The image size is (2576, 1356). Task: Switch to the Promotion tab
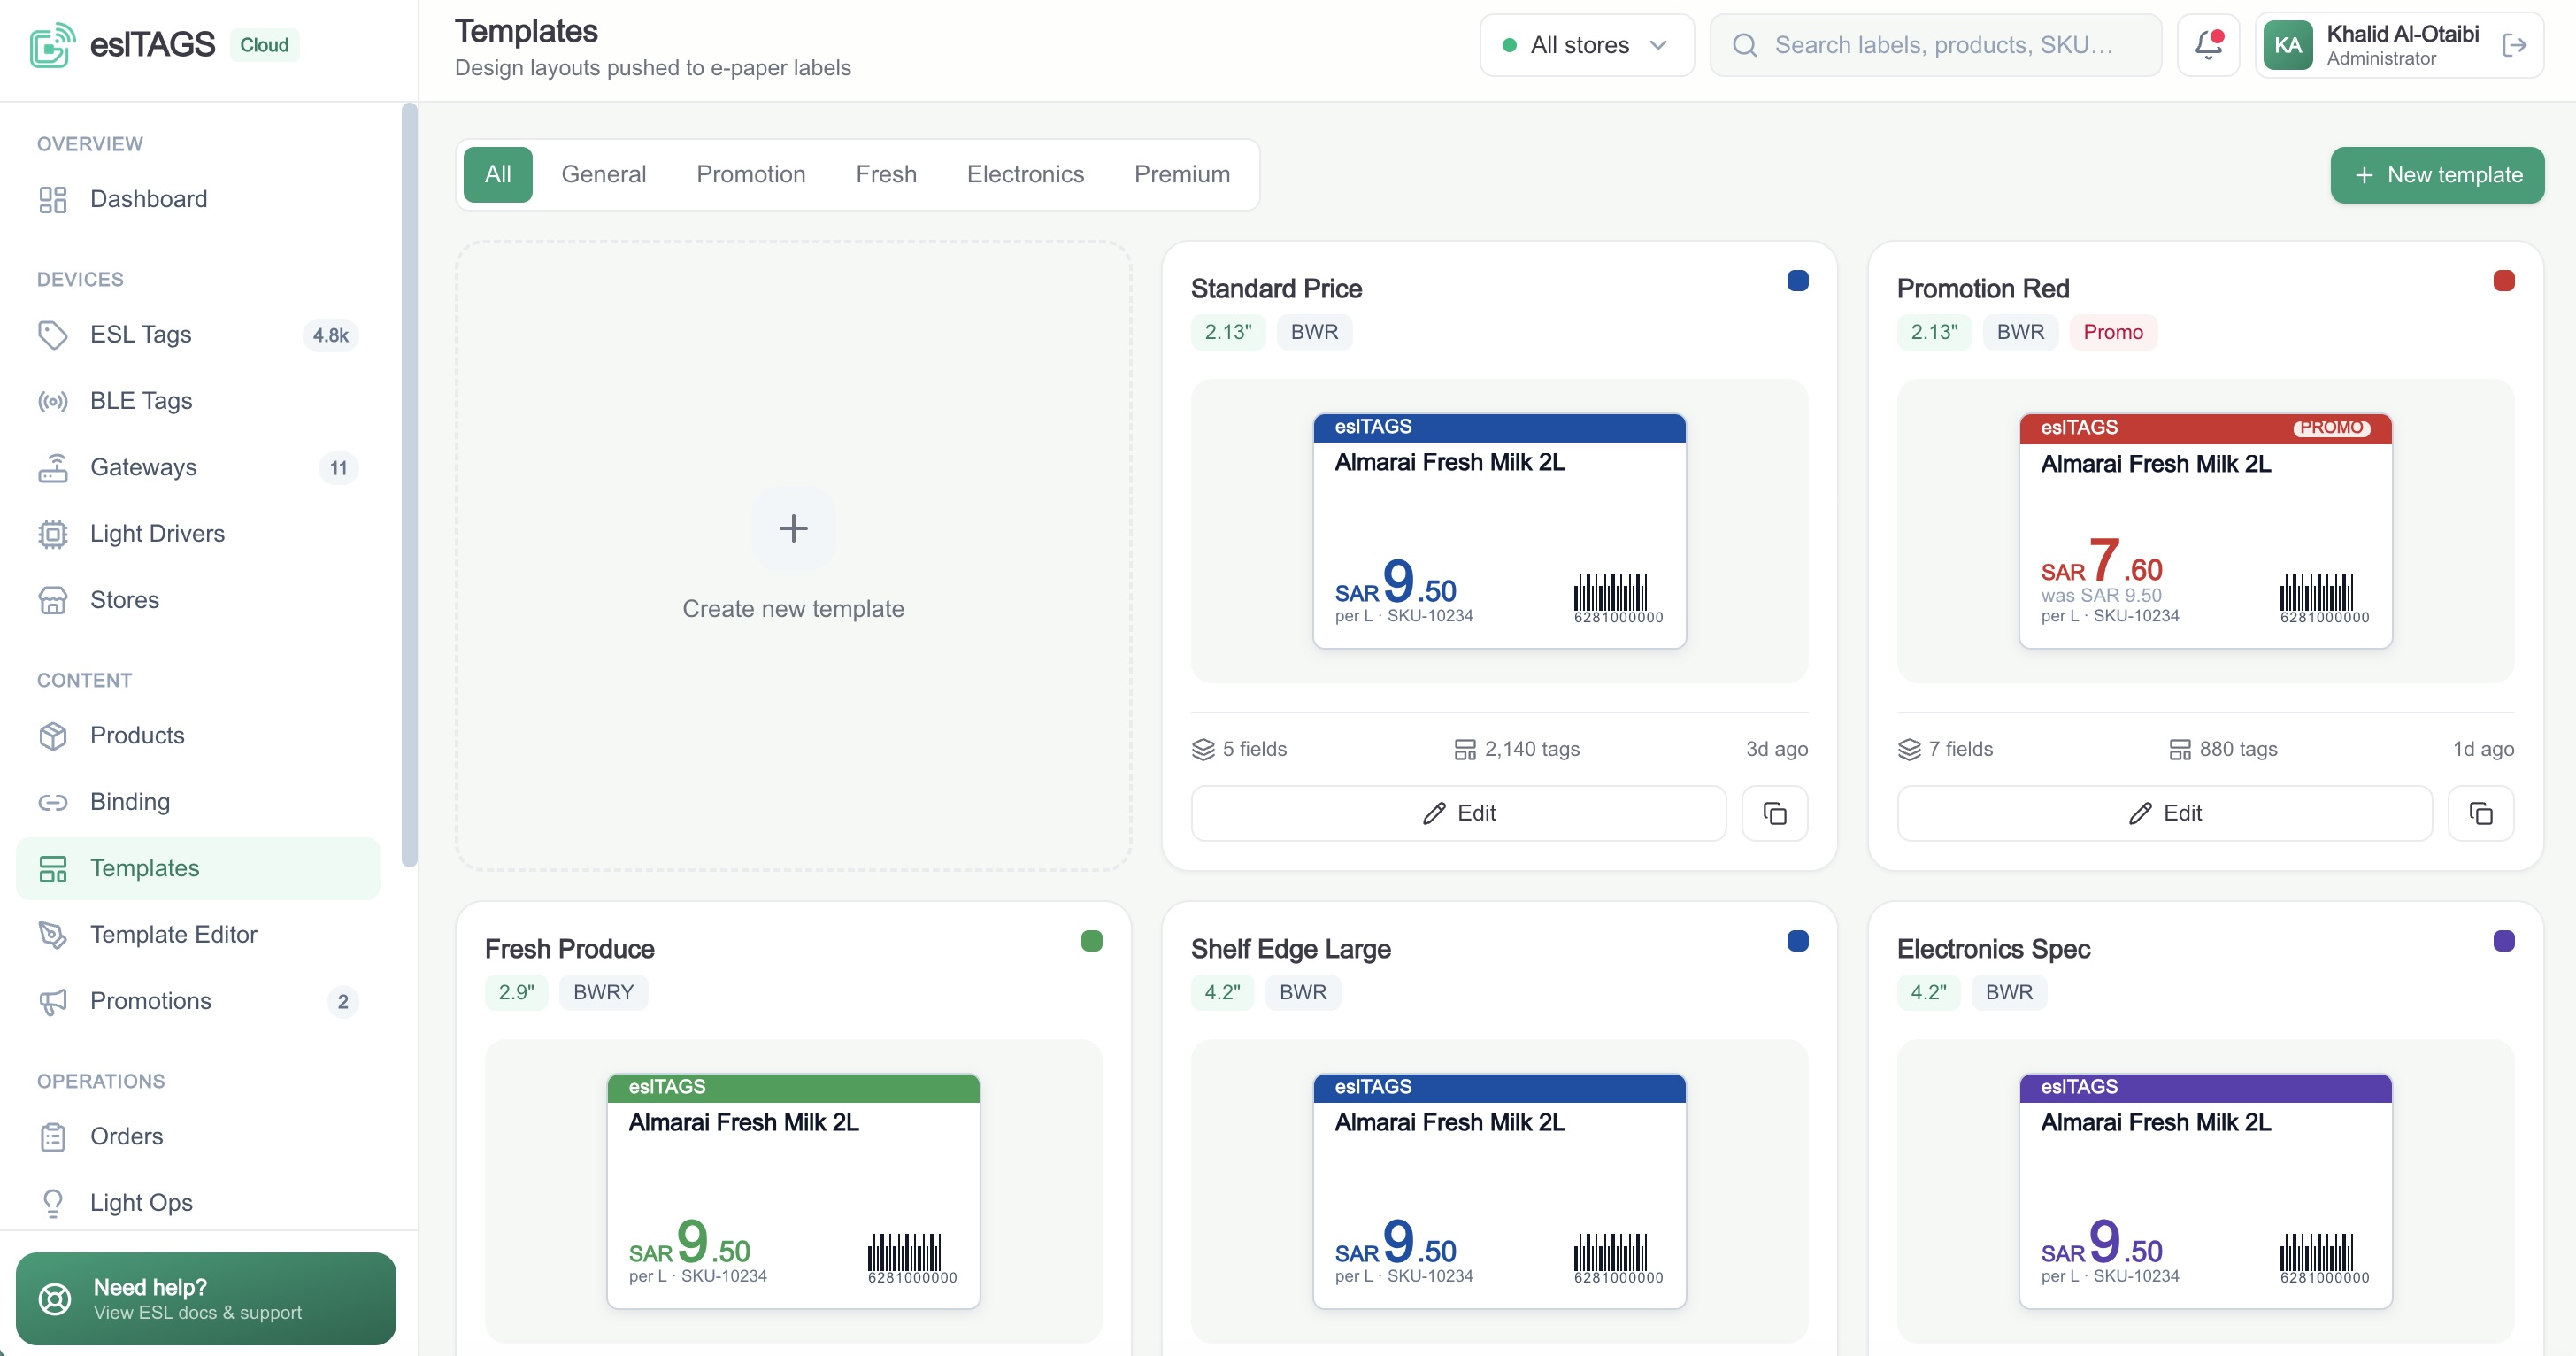tap(751, 175)
